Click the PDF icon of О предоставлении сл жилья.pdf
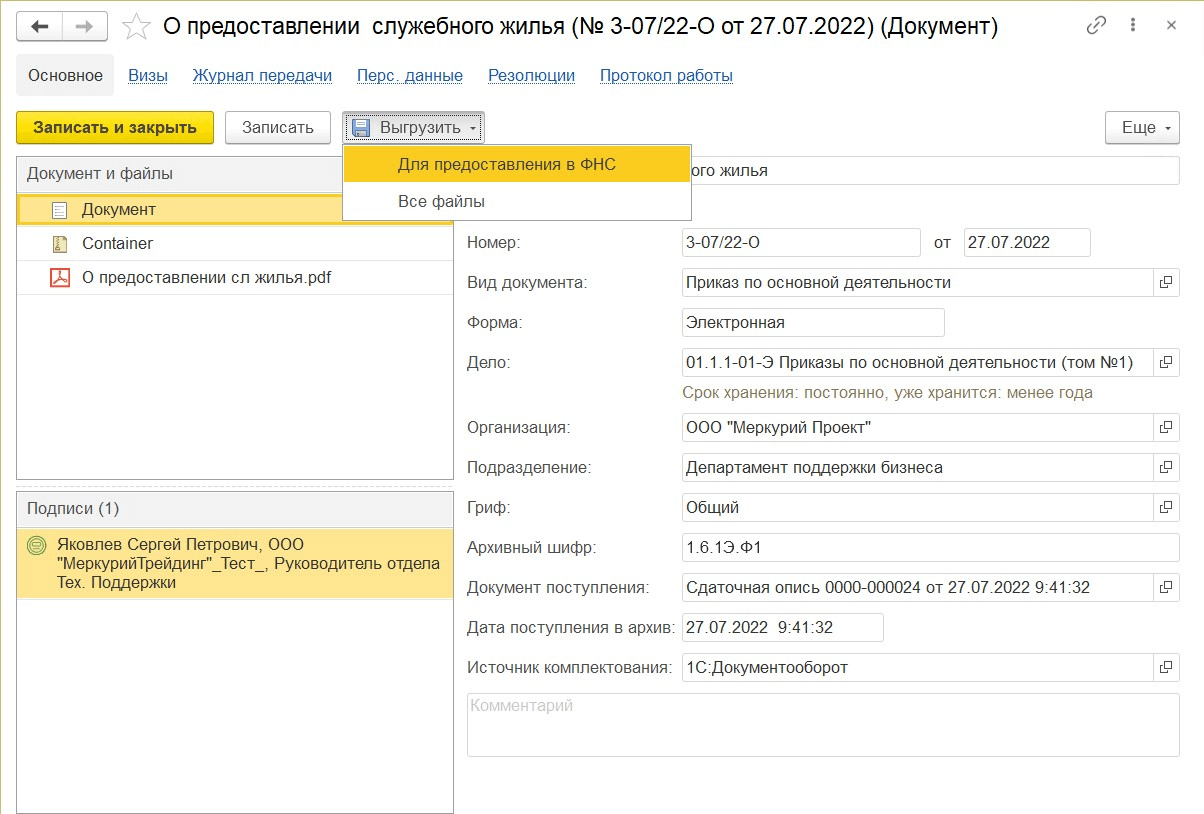 coord(60,278)
